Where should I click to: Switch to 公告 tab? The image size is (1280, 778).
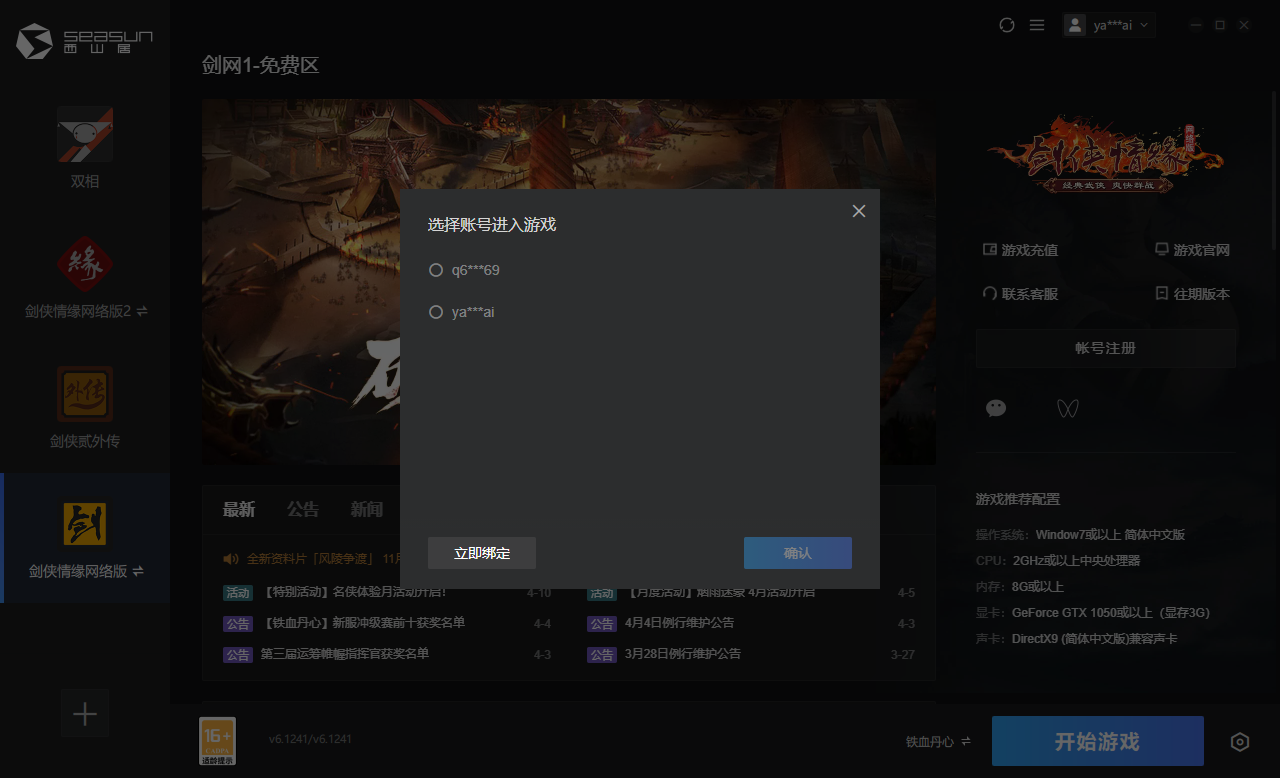(x=303, y=510)
